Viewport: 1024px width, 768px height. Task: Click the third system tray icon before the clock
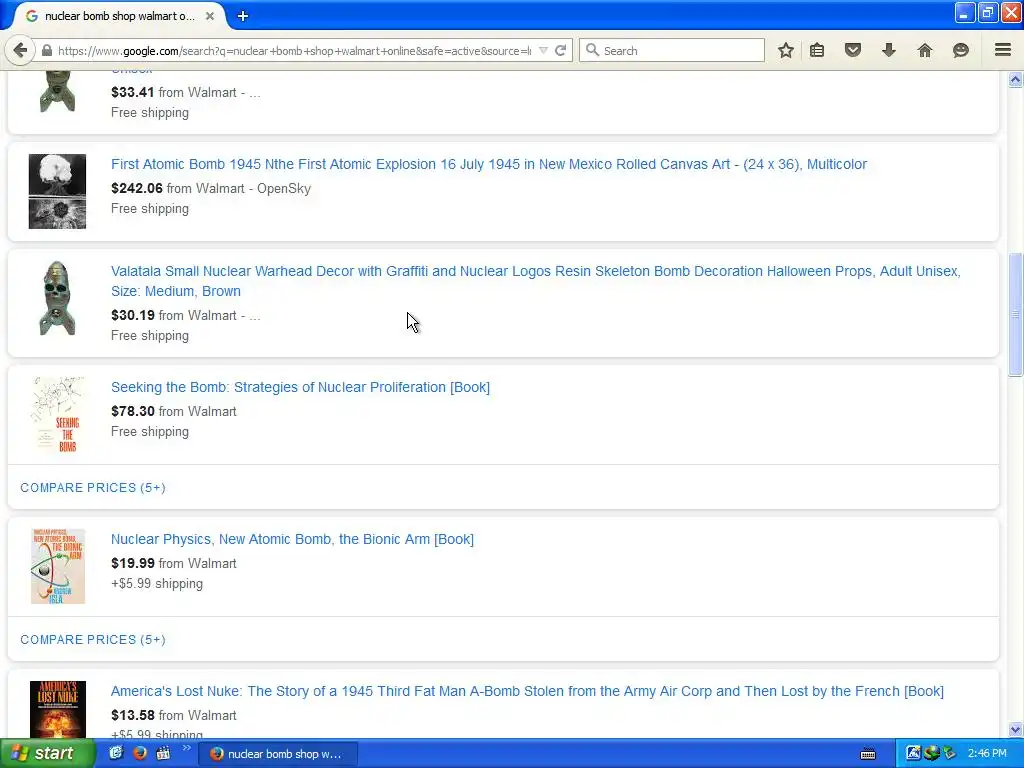click(x=950, y=754)
